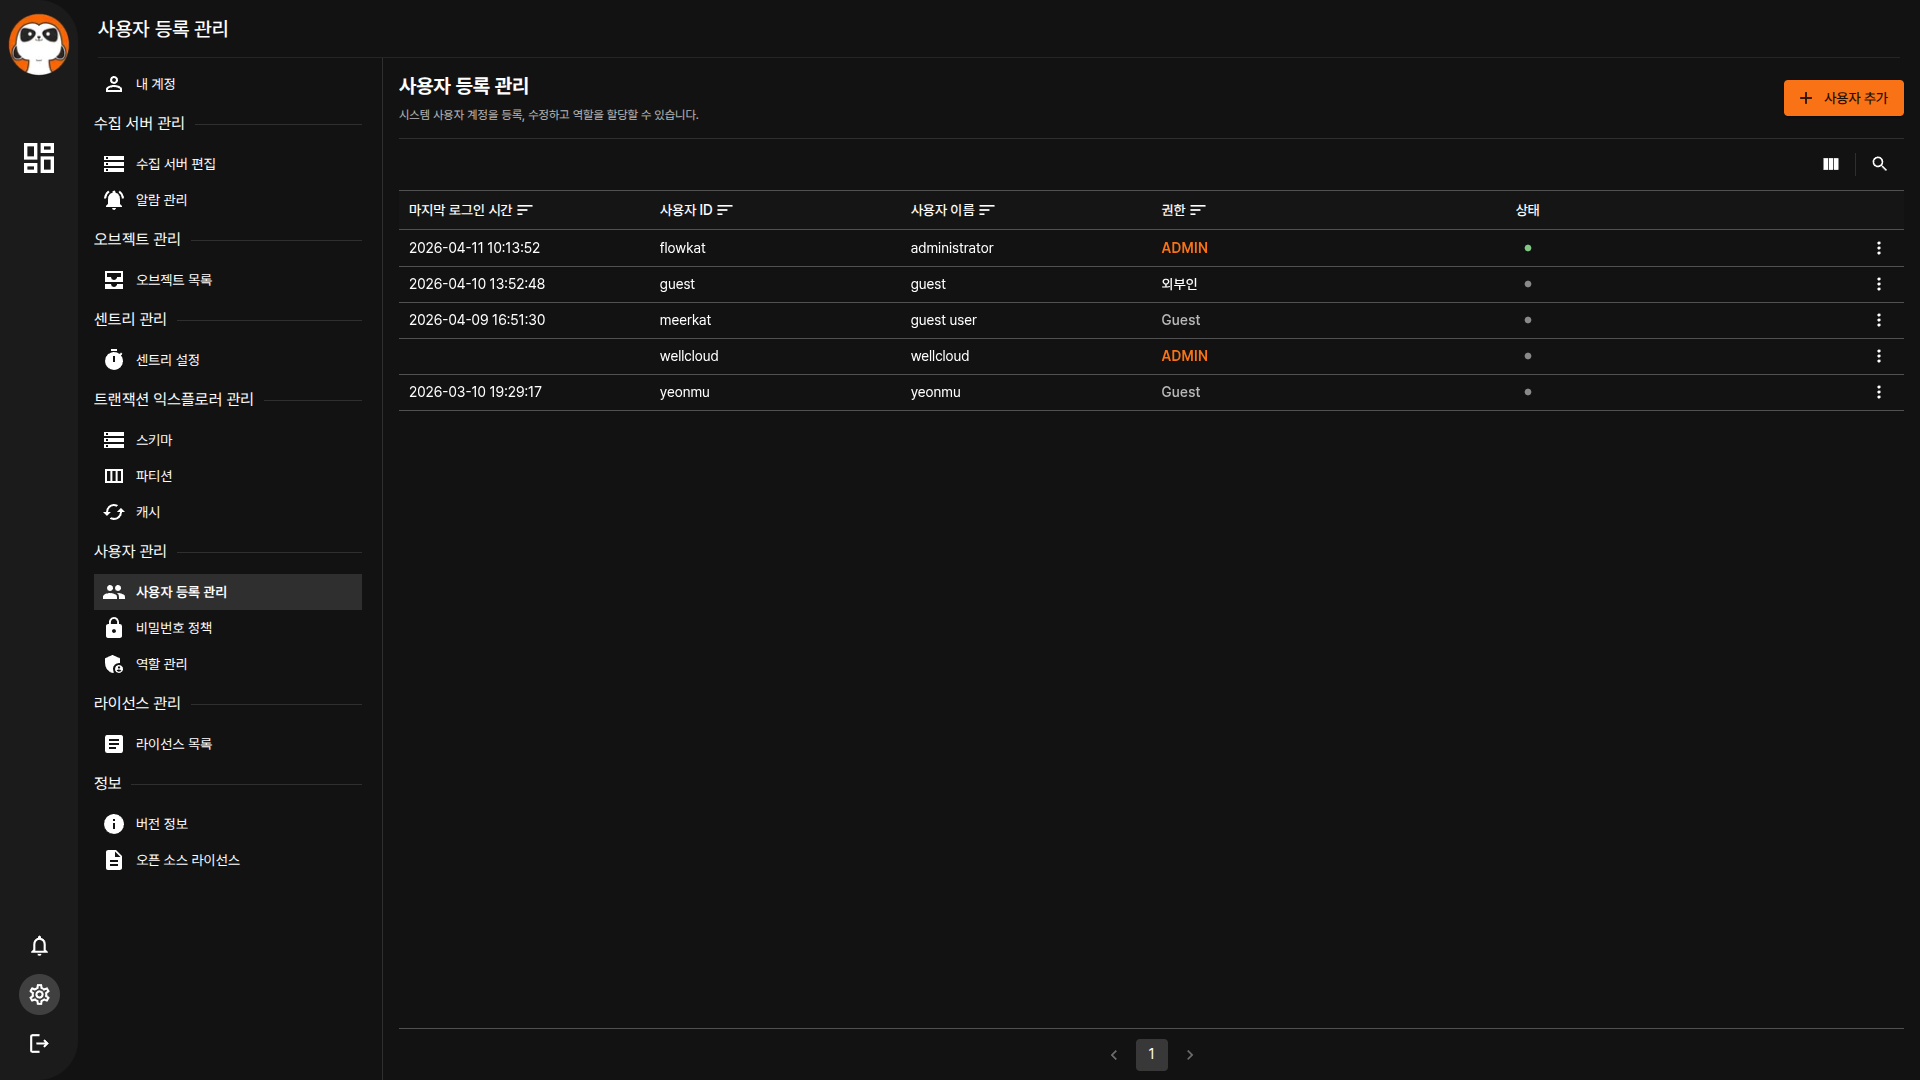Select page 1 in pagination
The height and width of the screenshot is (1080, 1920).
pos(1151,1054)
